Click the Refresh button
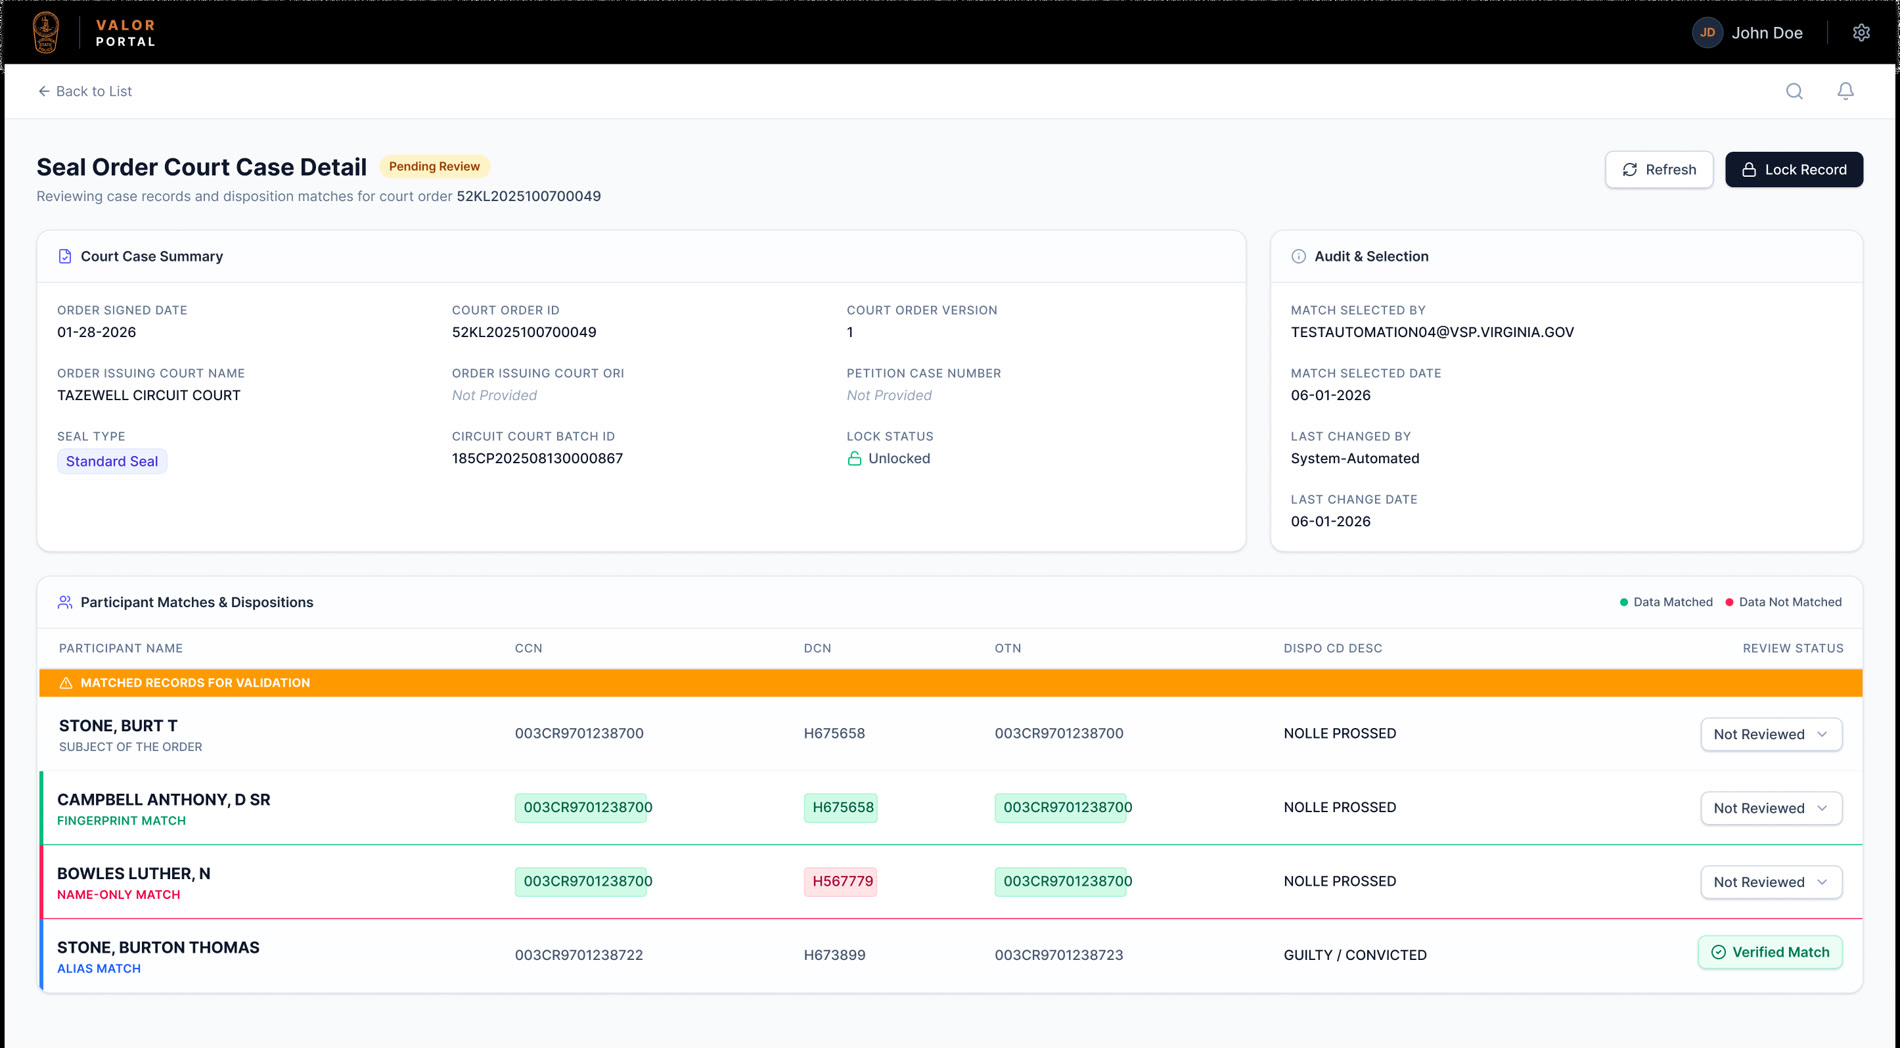The width and height of the screenshot is (1900, 1048). 1659,170
